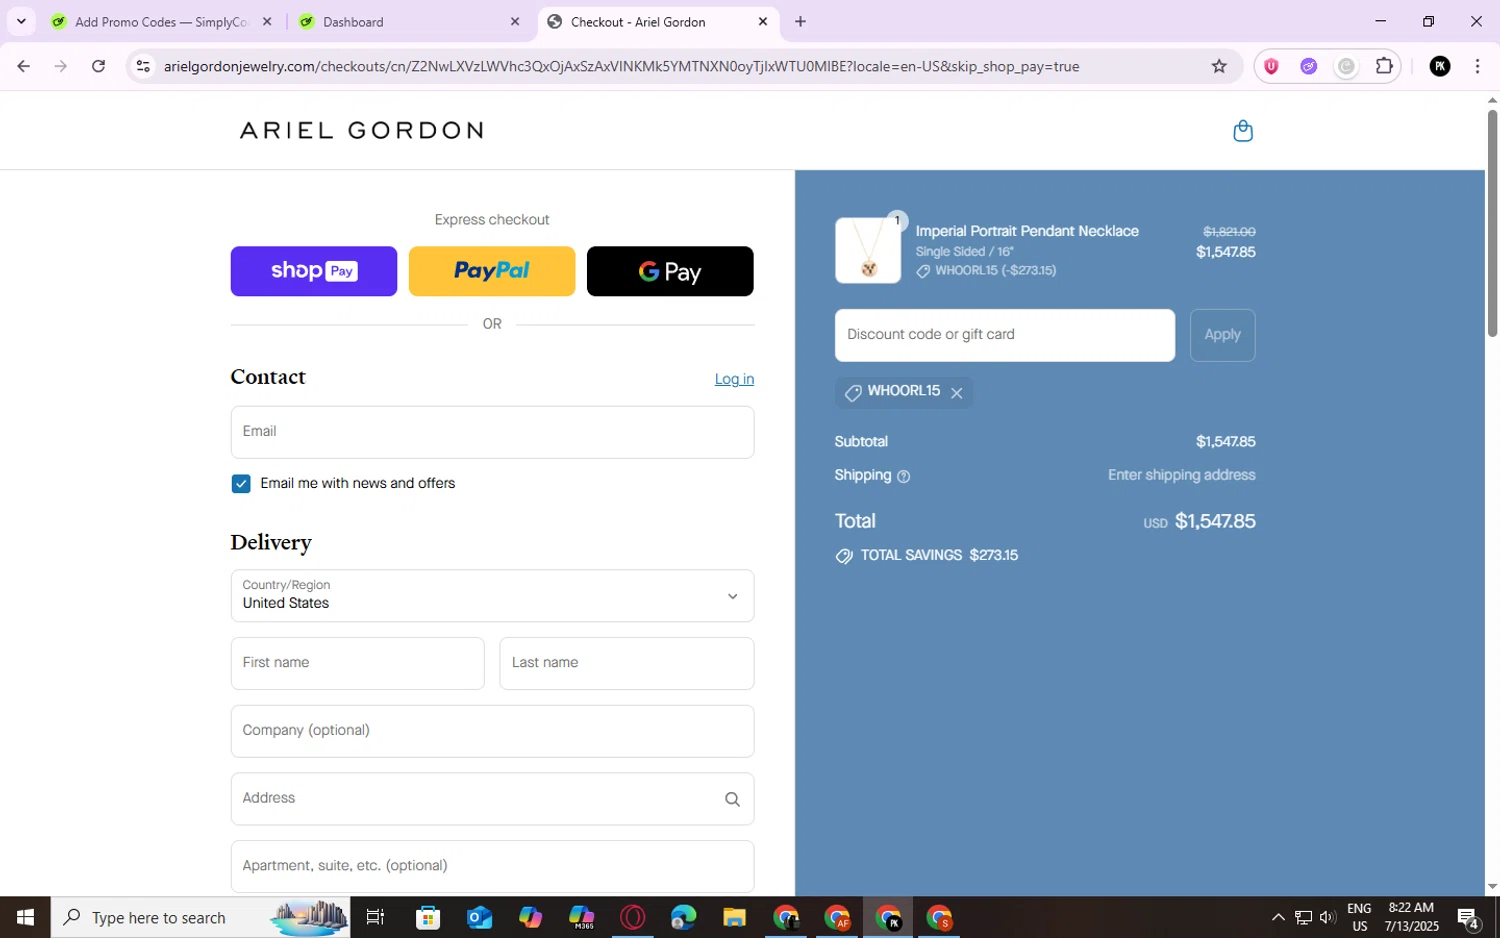Select the Checkout - Ariel Gordon tab
This screenshot has height=938, width=1500.
[x=658, y=21]
